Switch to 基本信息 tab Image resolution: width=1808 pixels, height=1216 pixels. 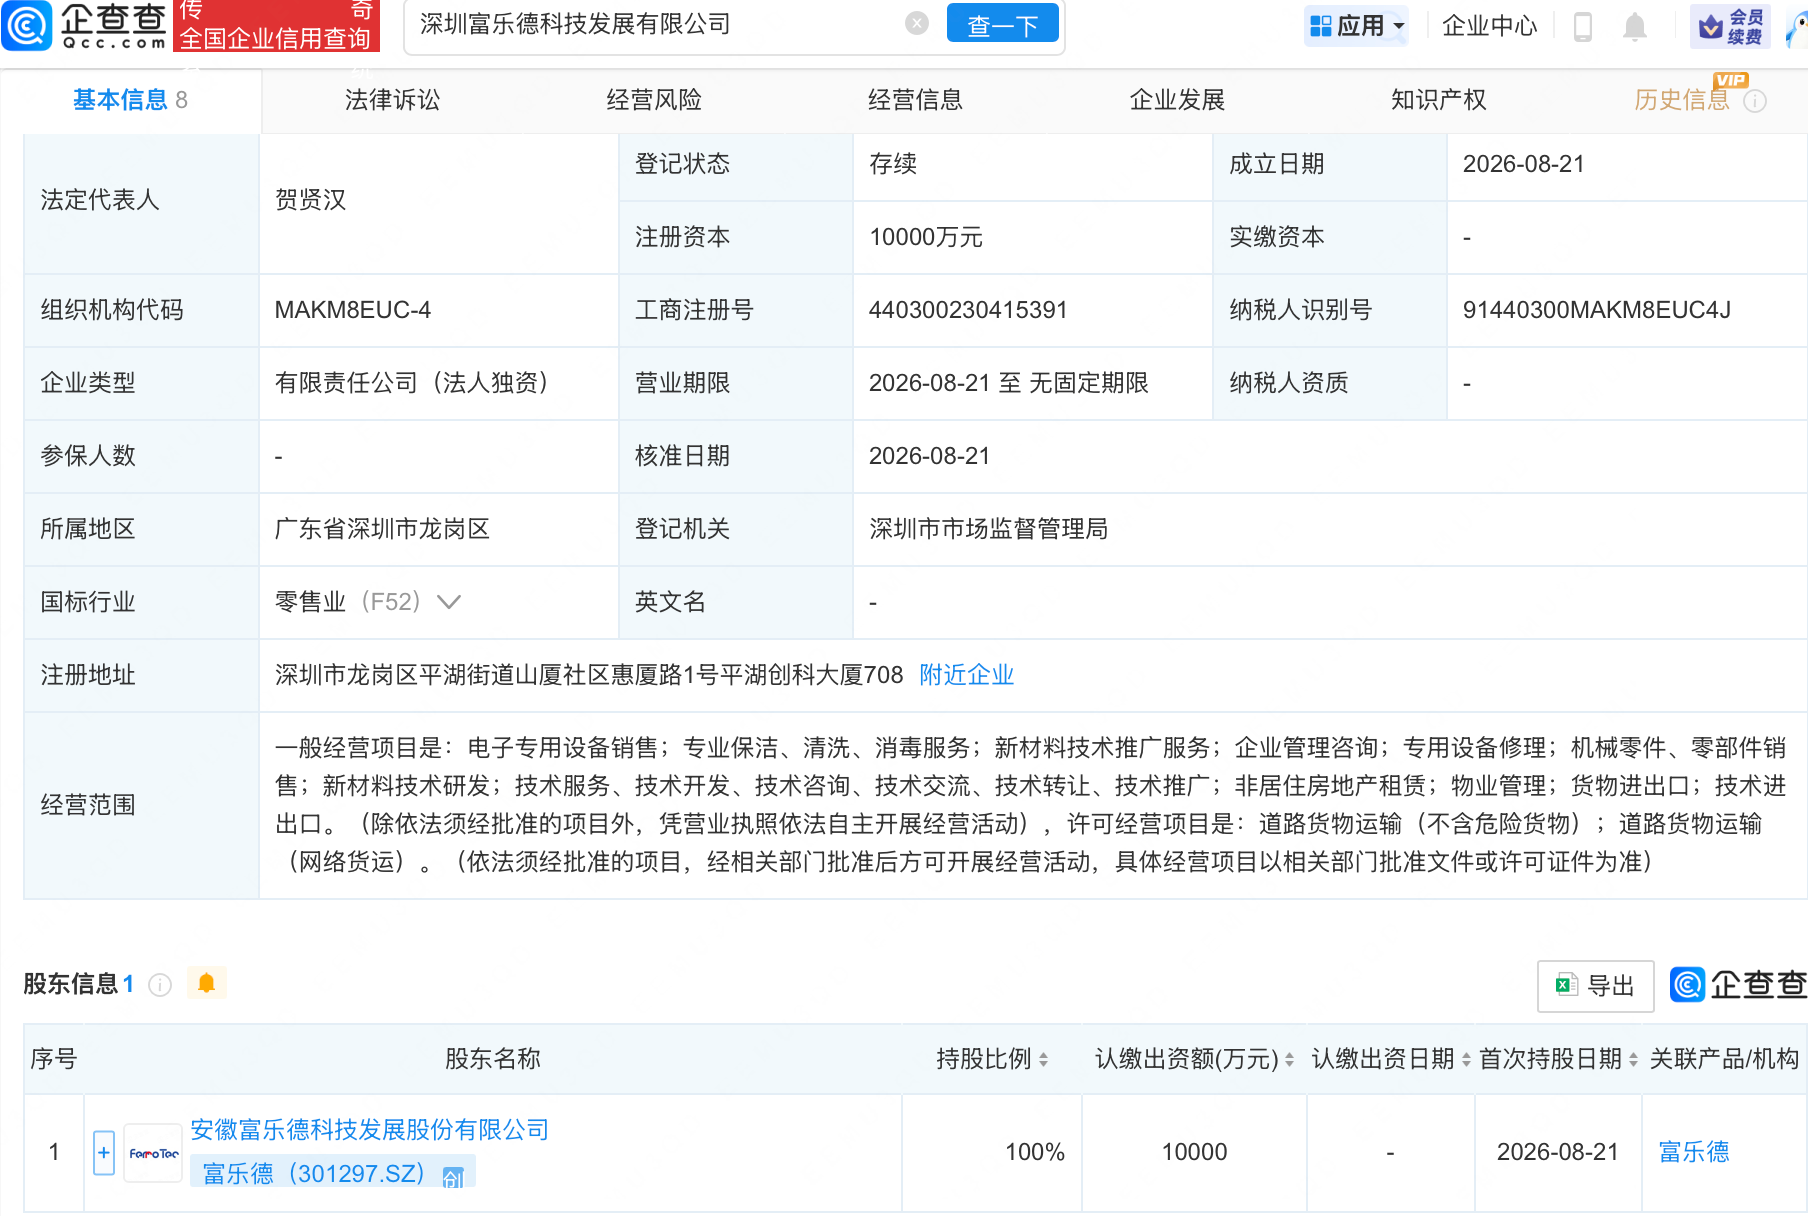click(130, 100)
